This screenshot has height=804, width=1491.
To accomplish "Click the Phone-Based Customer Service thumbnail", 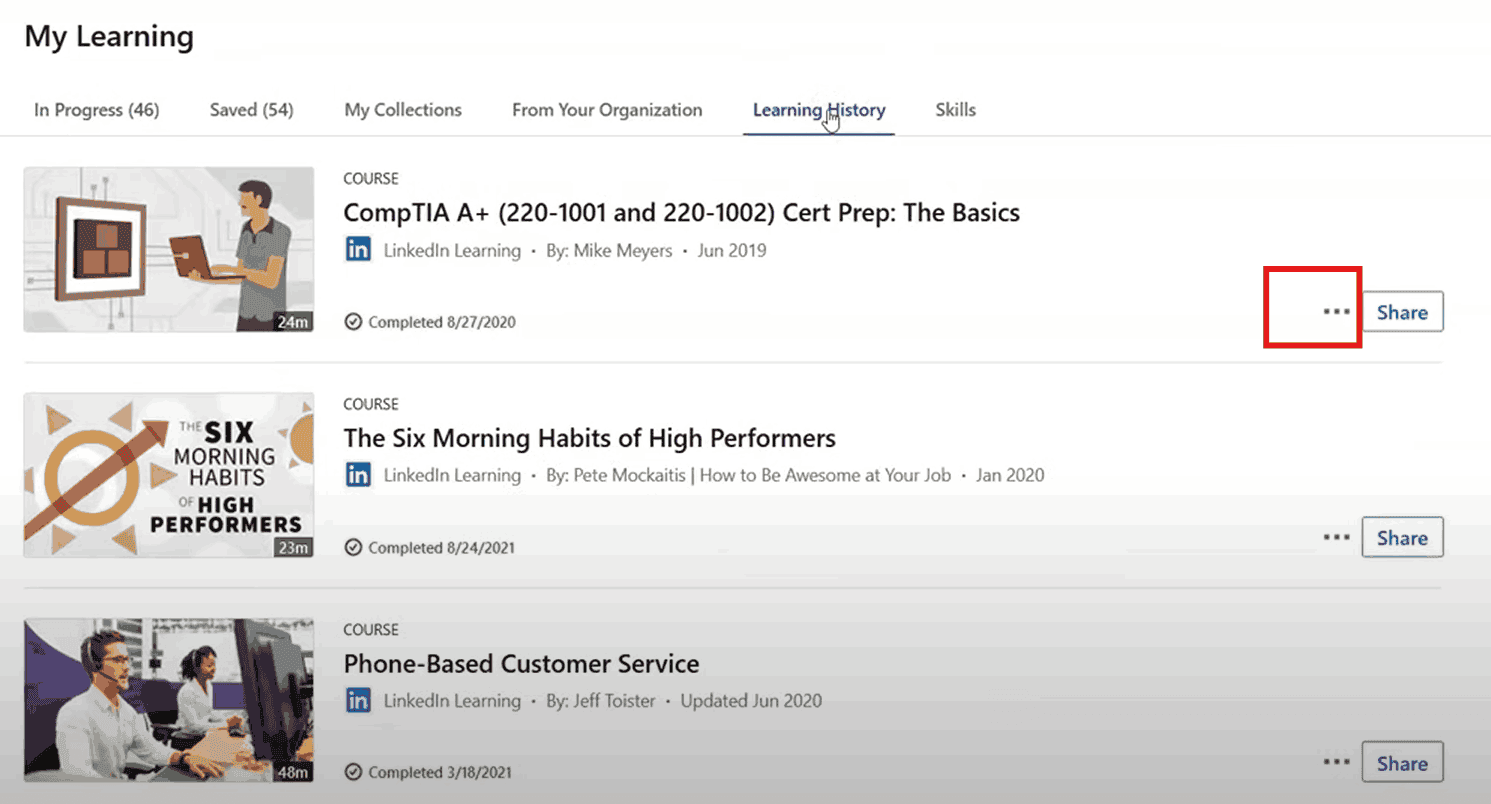I will tap(169, 700).
